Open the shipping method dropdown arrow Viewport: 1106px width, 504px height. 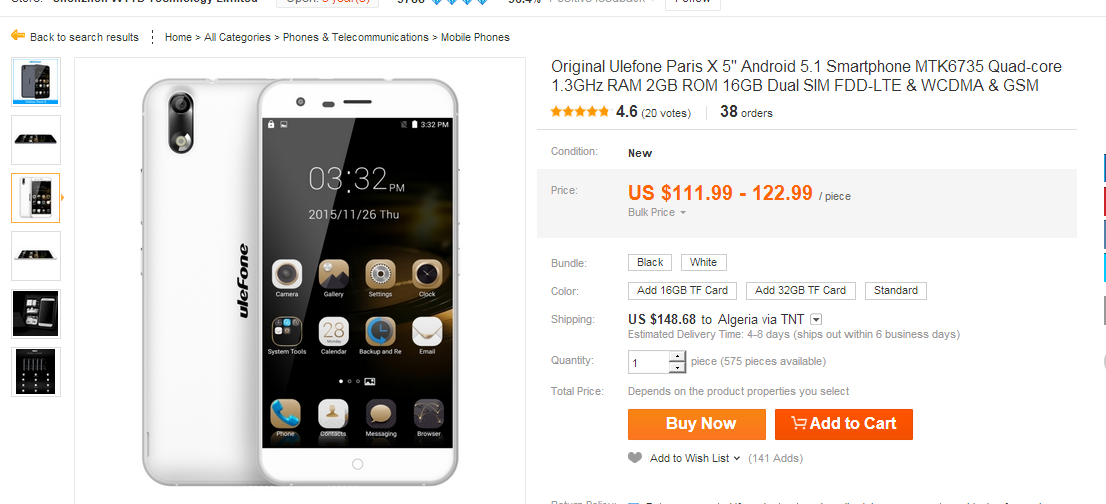(x=816, y=319)
